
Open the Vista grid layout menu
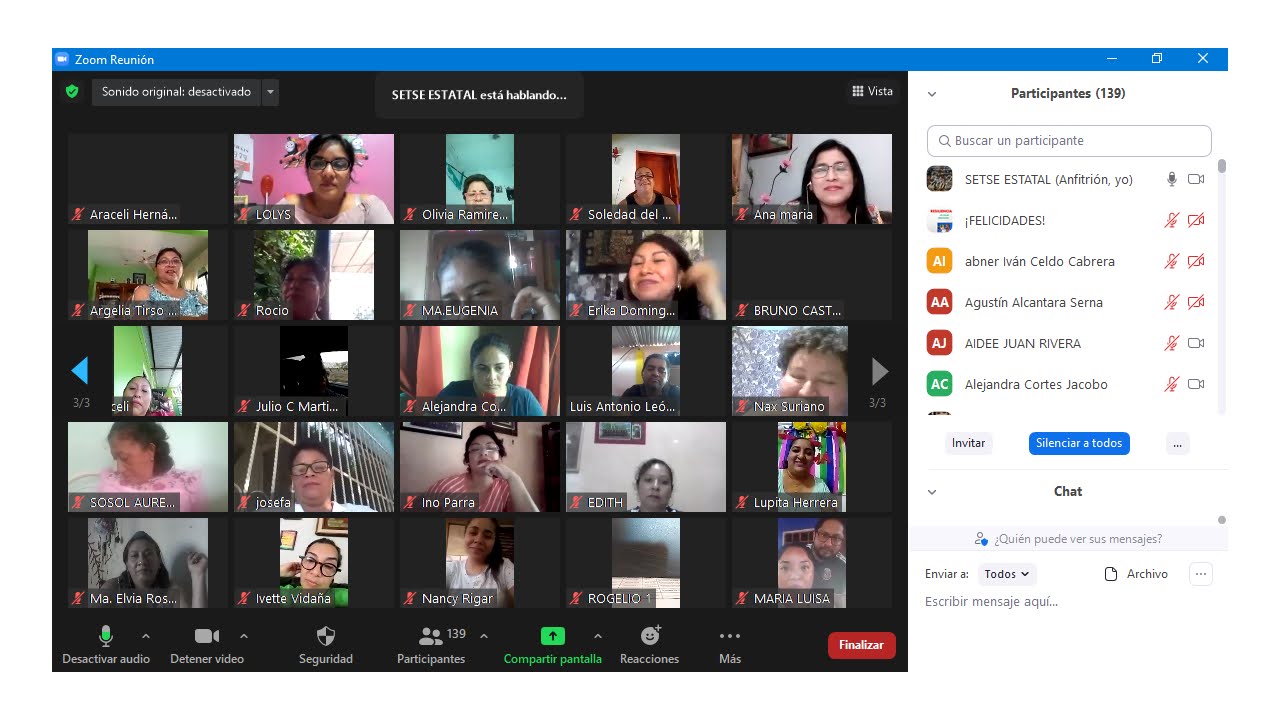point(872,91)
